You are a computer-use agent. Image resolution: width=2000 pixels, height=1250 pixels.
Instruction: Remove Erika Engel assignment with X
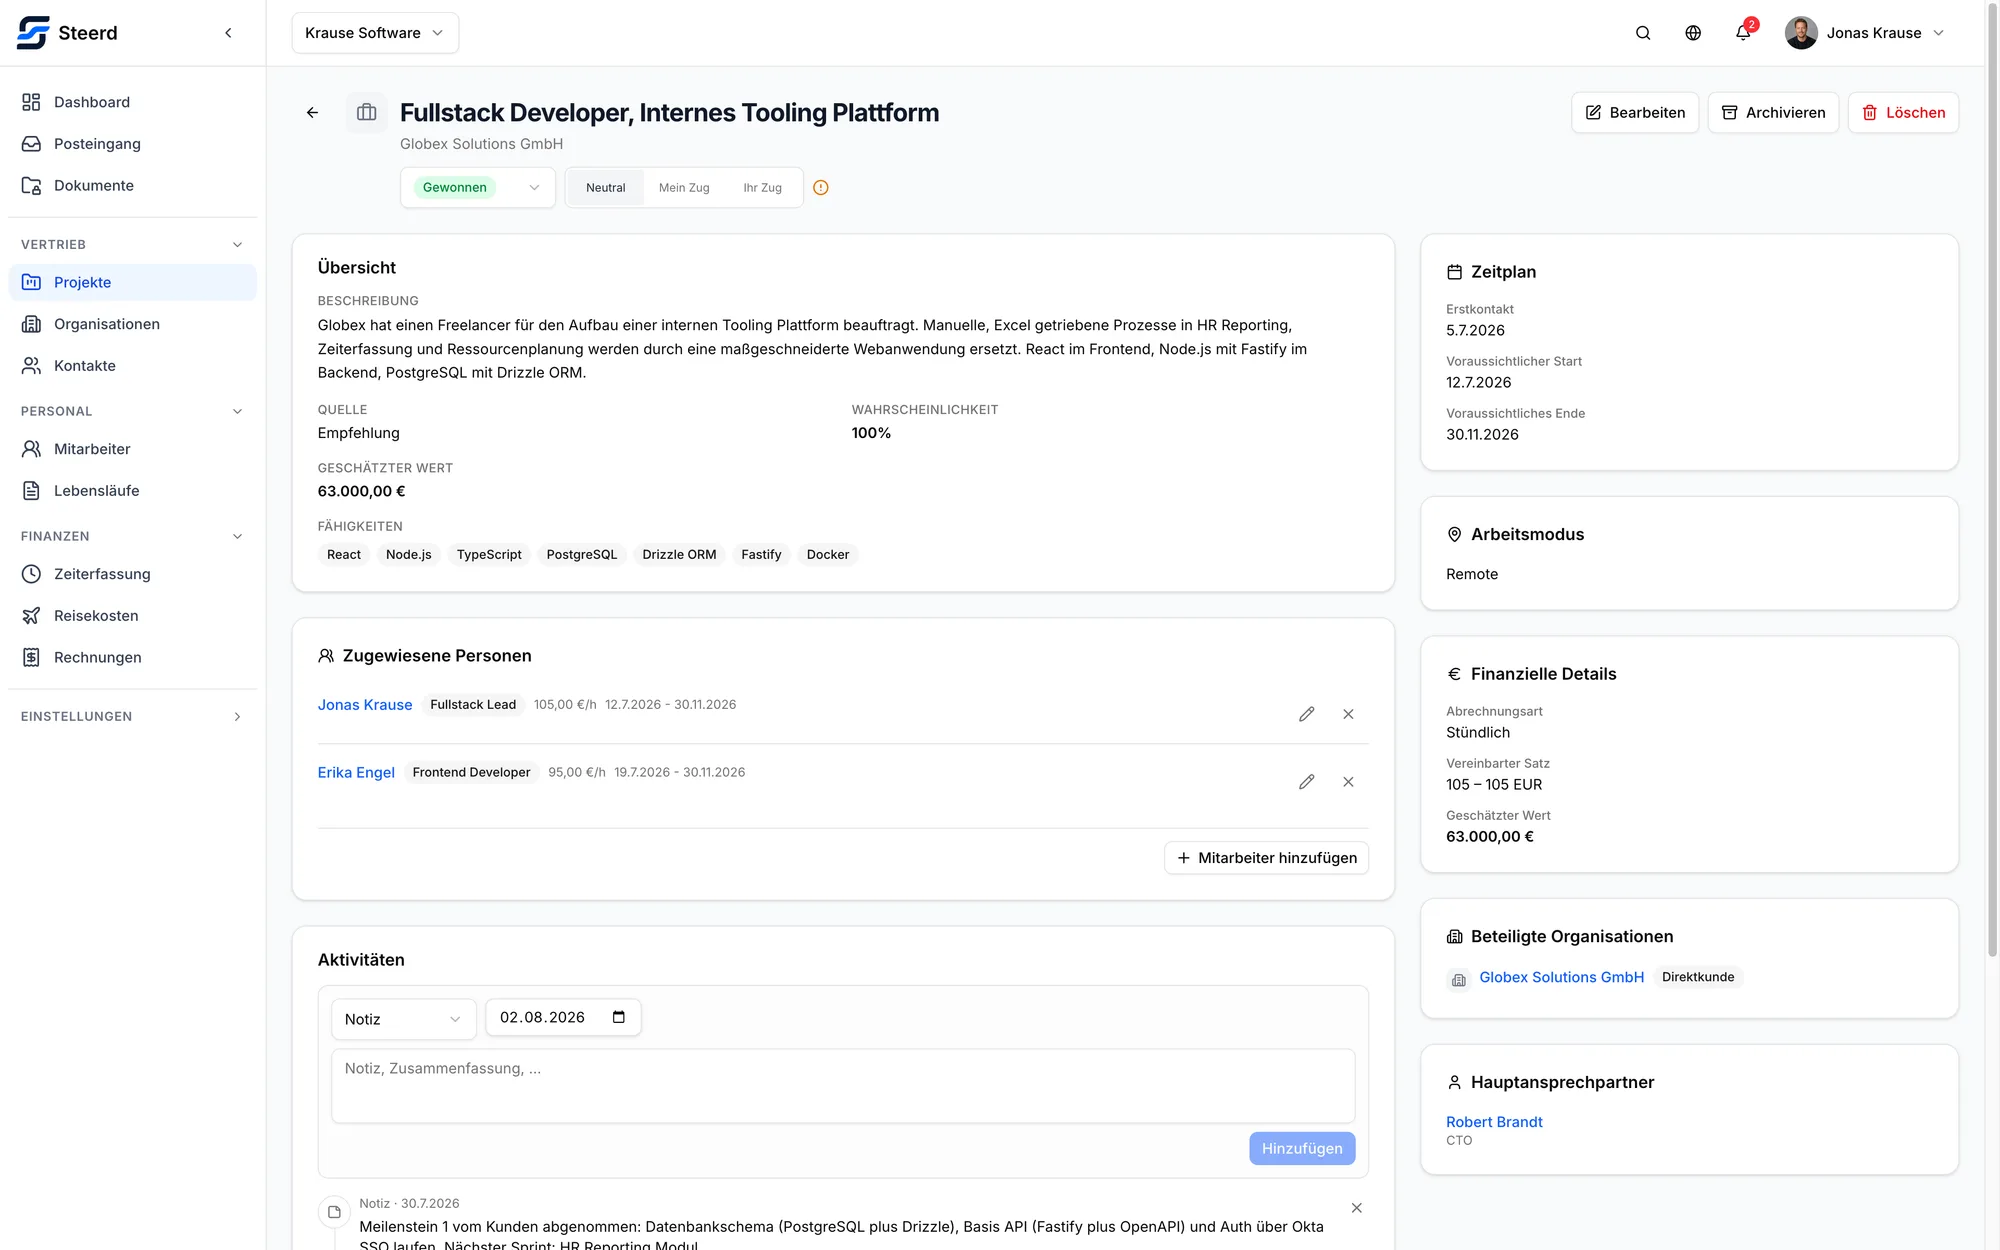1348,782
